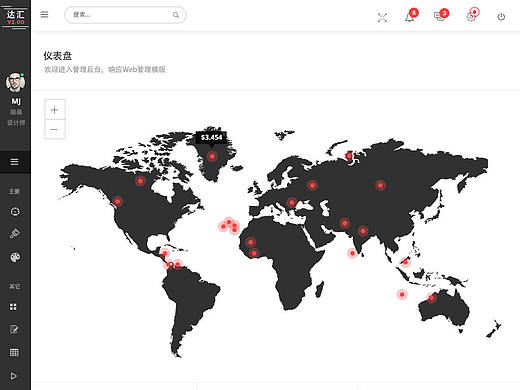Toggle the hamburger menu in the top bar
This screenshot has width=520, height=390.
pos(44,14)
